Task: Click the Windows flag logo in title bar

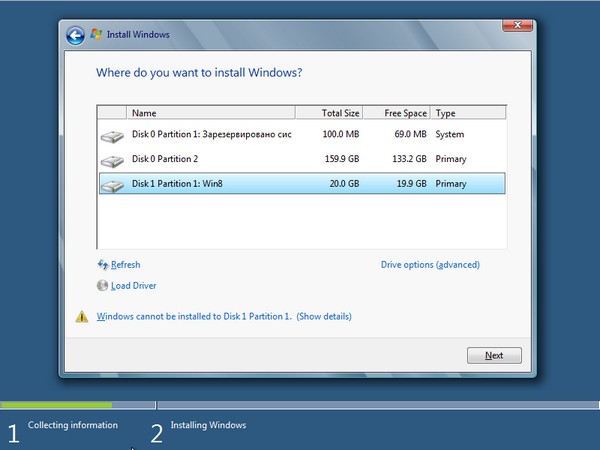Action: click(x=97, y=35)
